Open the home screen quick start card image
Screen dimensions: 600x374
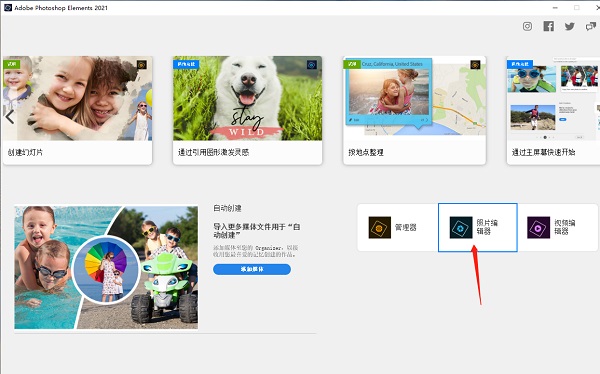pyautogui.click(x=553, y=98)
